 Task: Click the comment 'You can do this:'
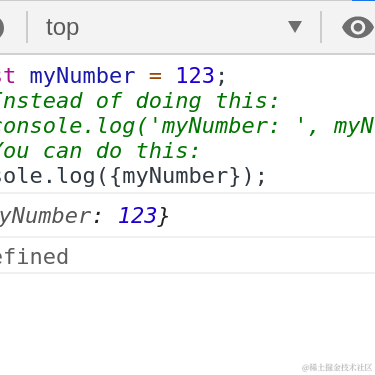click(99, 151)
